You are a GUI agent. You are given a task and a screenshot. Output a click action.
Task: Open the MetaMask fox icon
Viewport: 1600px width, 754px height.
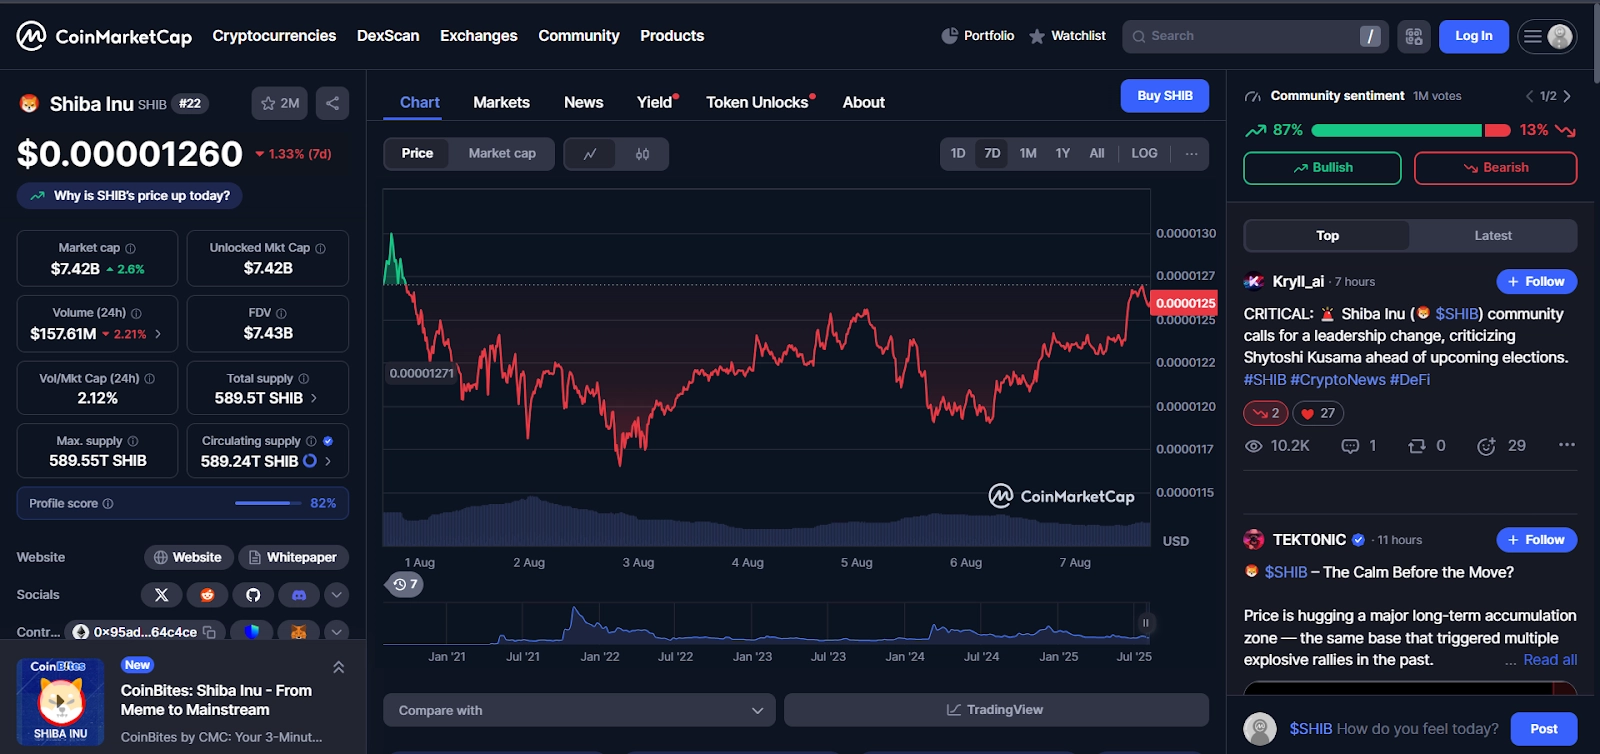point(298,632)
